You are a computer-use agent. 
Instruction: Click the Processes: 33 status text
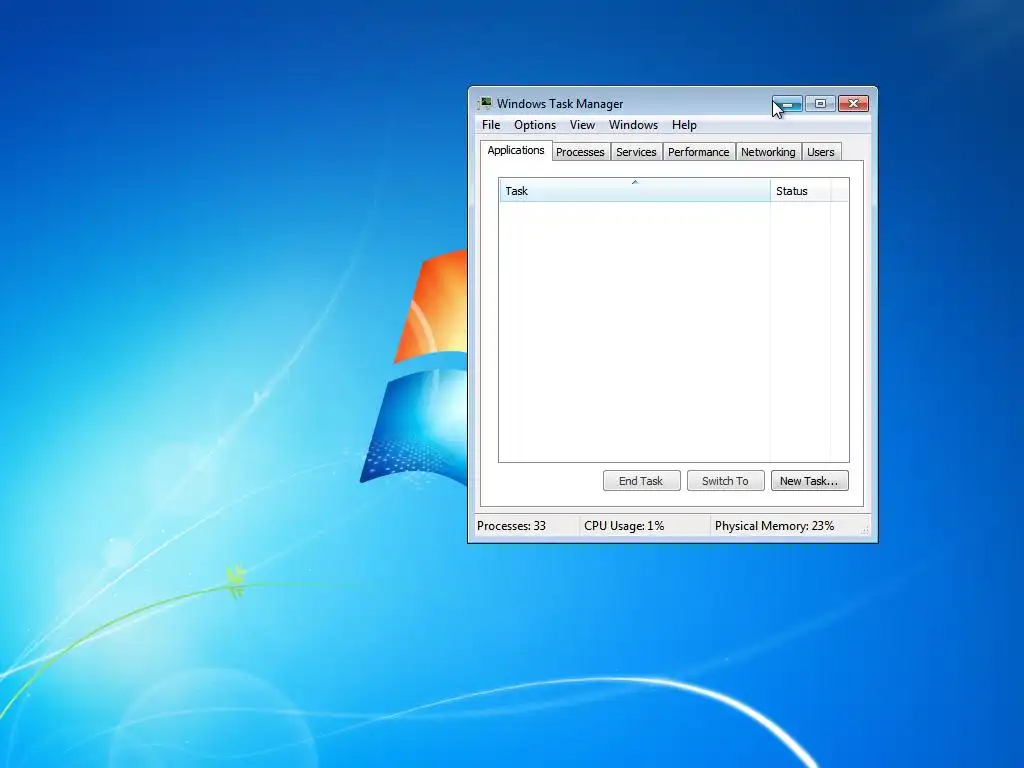click(511, 526)
